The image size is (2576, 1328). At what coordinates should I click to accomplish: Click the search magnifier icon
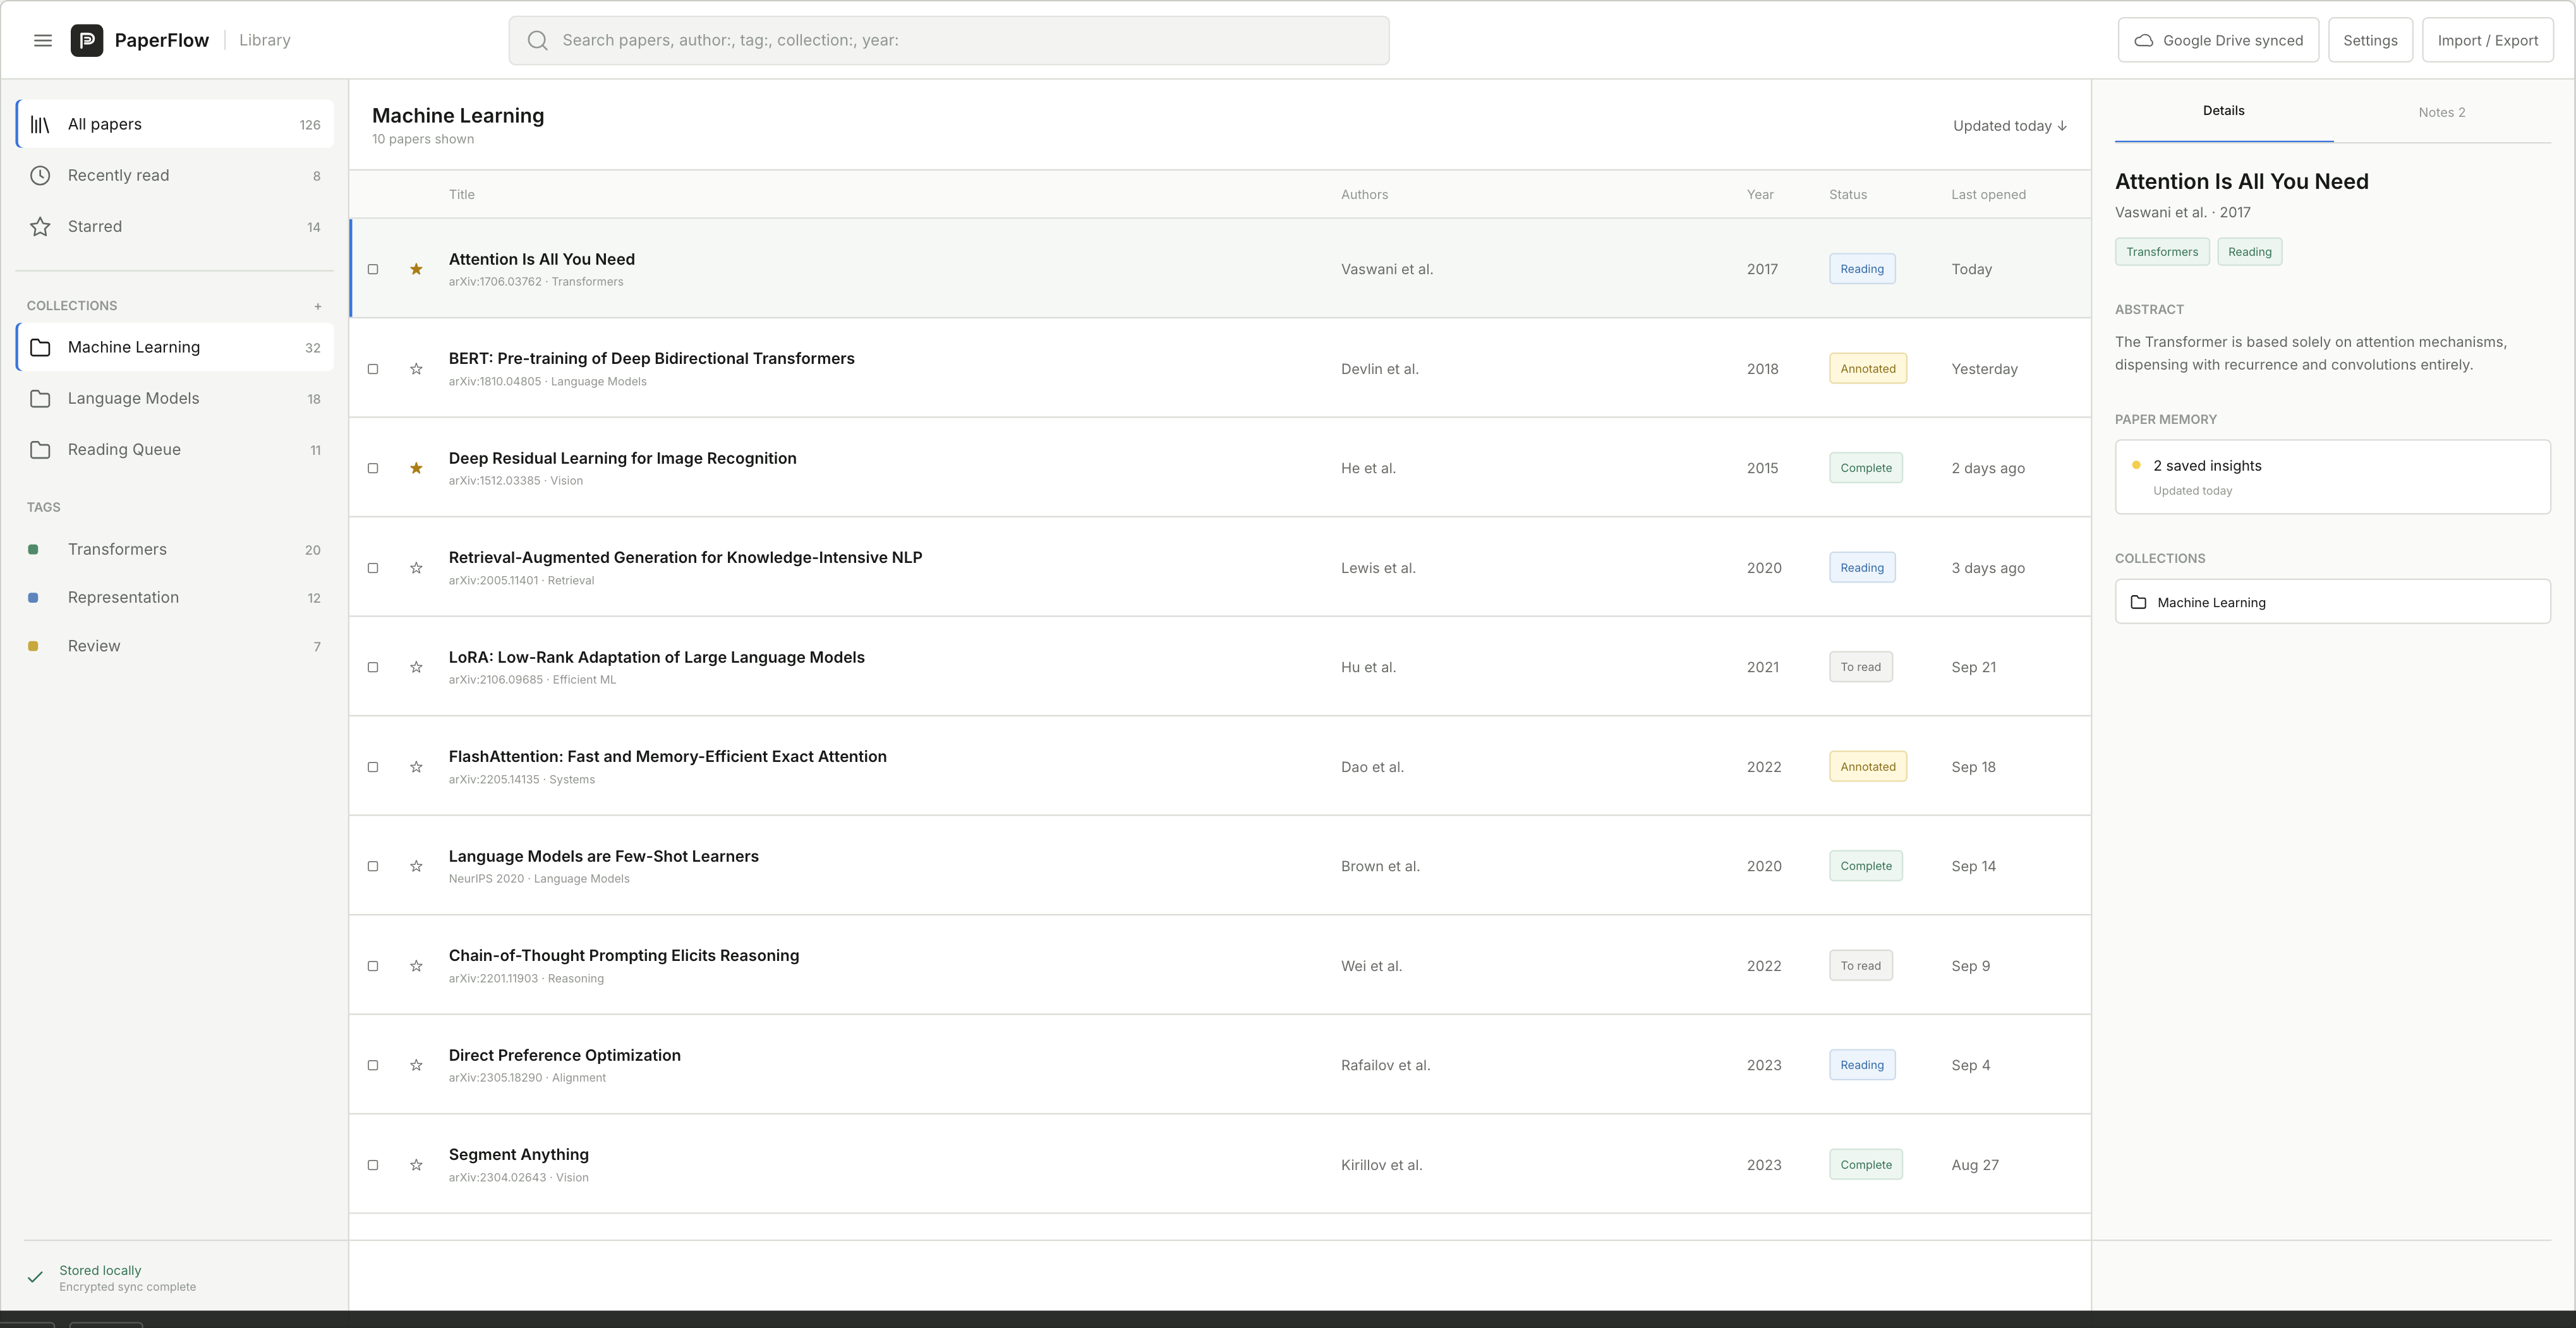(x=537, y=40)
